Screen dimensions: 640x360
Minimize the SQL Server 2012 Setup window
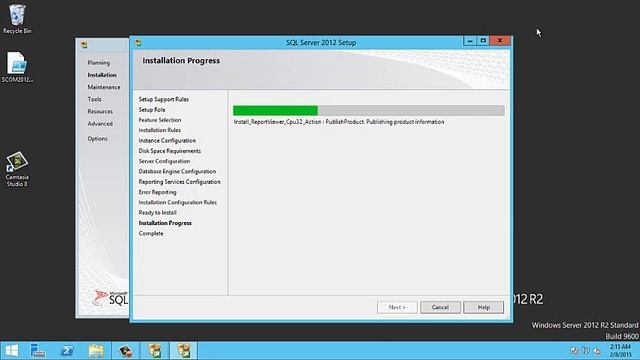[470, 41]
